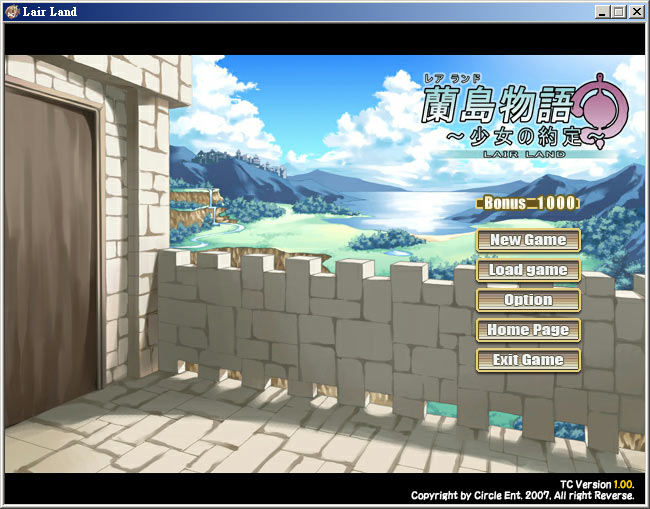
Task: Click the Exit Game button
Action: tap(528, 360)
